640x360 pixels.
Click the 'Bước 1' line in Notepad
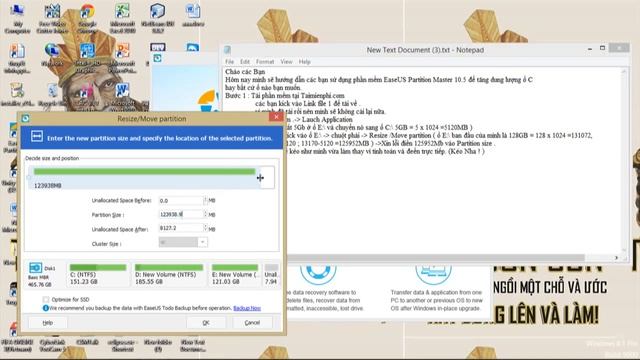pyautogui.click(x=284, y=96)
